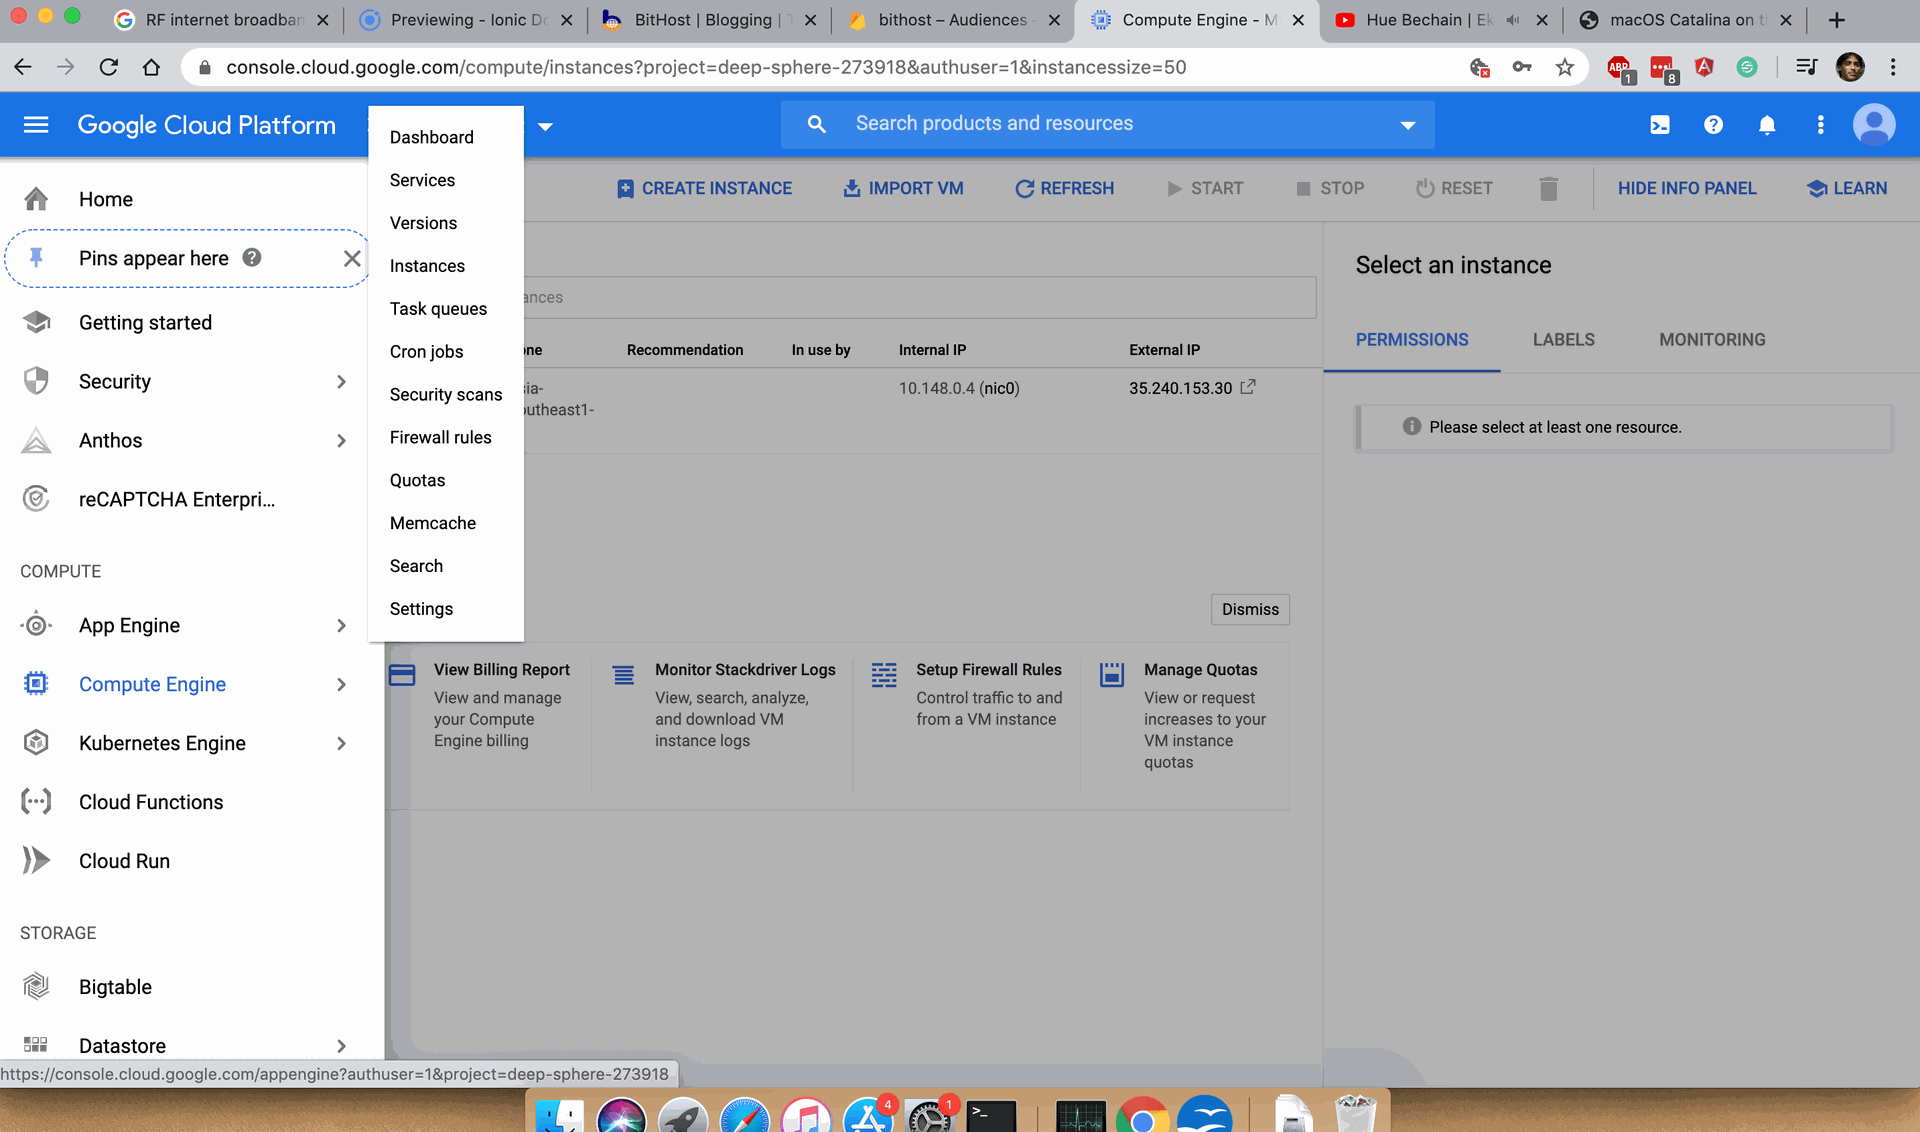Expand the Datastore submenu arrow

[x=342, y=1046]
